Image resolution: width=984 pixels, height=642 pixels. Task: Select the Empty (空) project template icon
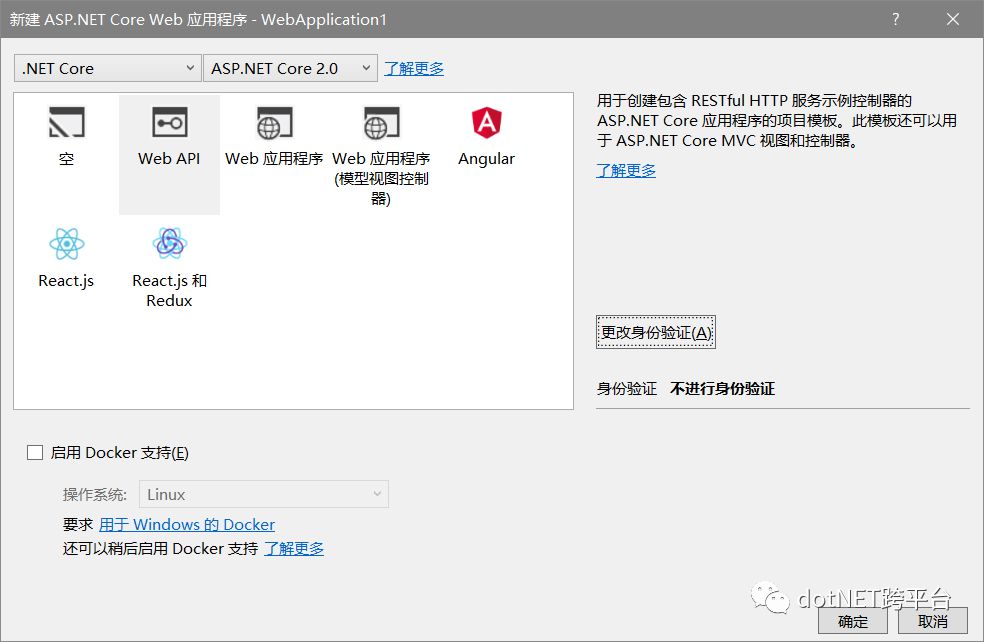click(x=67, y=122)
